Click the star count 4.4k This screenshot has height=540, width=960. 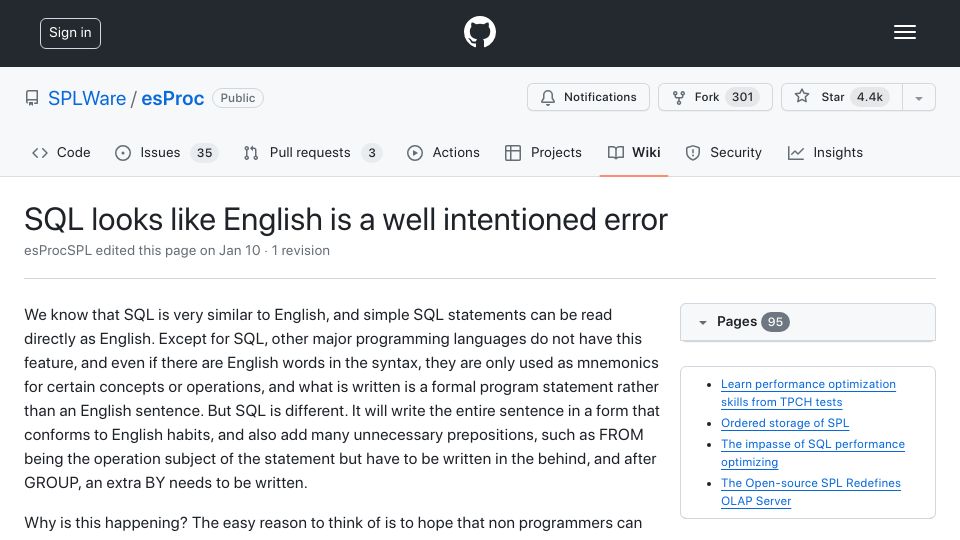click(x=869, y=97)
